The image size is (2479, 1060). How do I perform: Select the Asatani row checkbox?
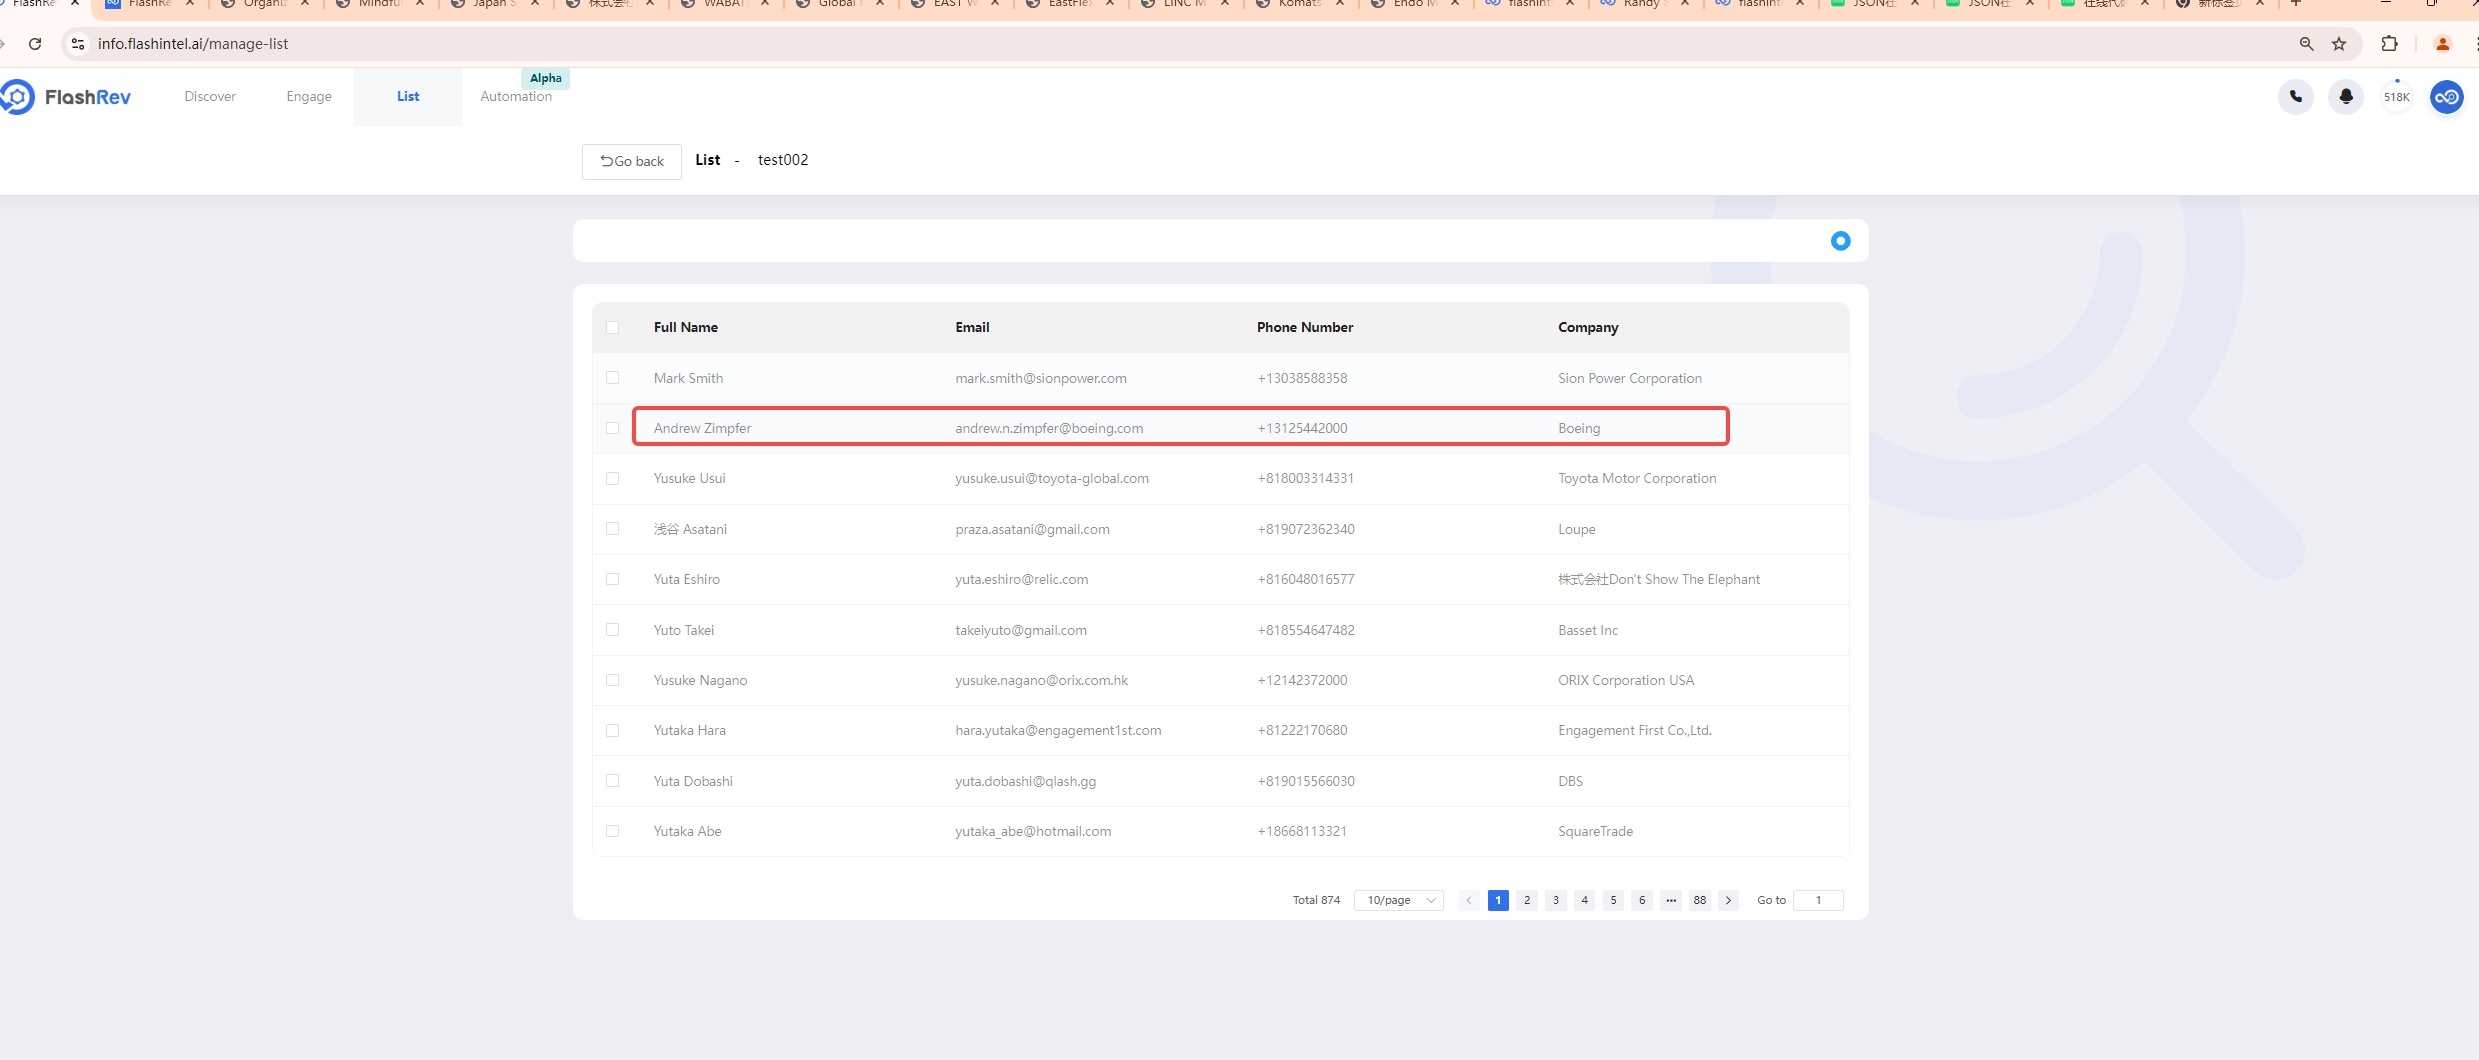pos(613,529)
